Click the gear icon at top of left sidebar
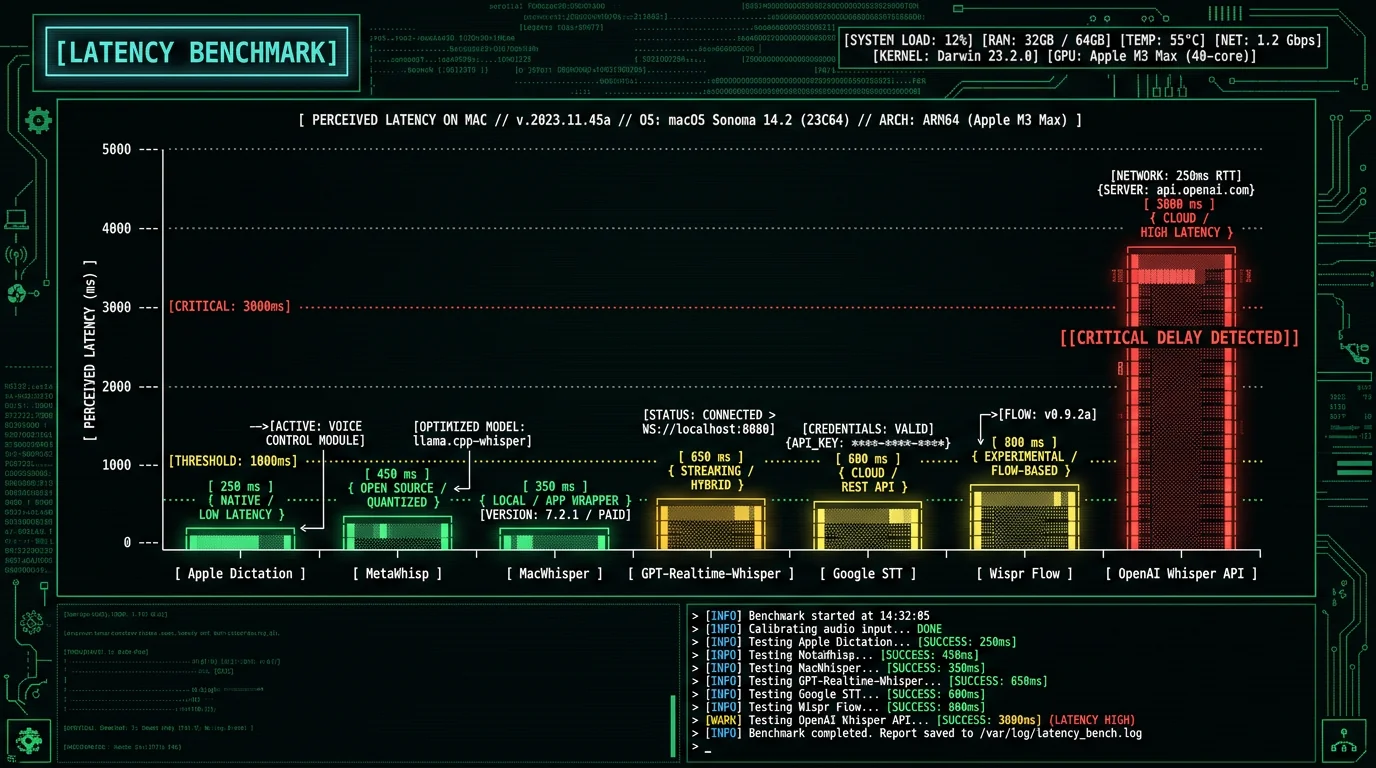This screenshot has width=1376, height=768. tap(38, 121)
